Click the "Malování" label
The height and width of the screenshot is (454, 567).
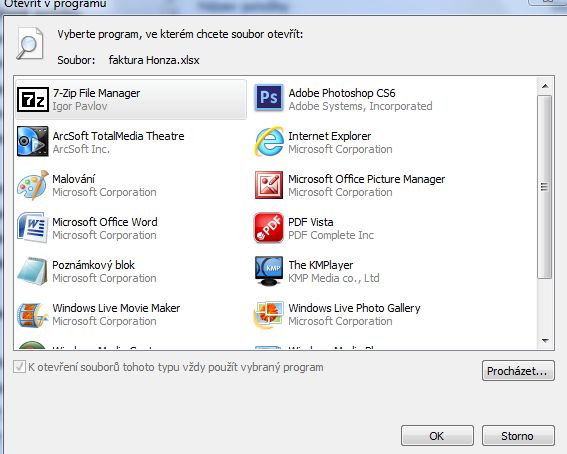click(x=74, y=179)
